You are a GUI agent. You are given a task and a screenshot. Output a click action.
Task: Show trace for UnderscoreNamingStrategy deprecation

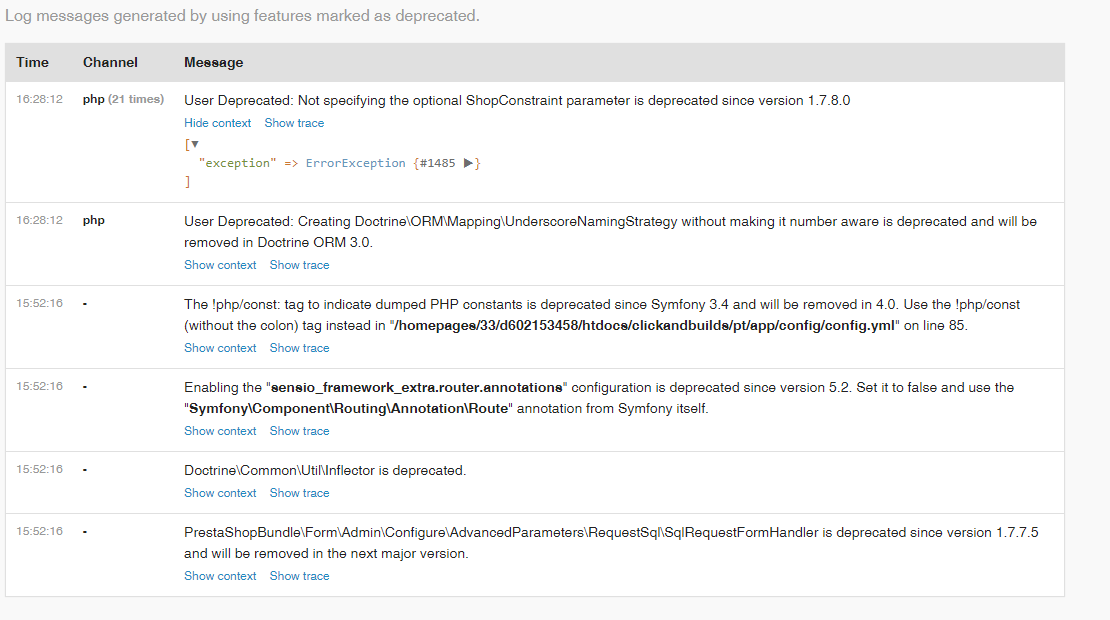click(299, 265)
